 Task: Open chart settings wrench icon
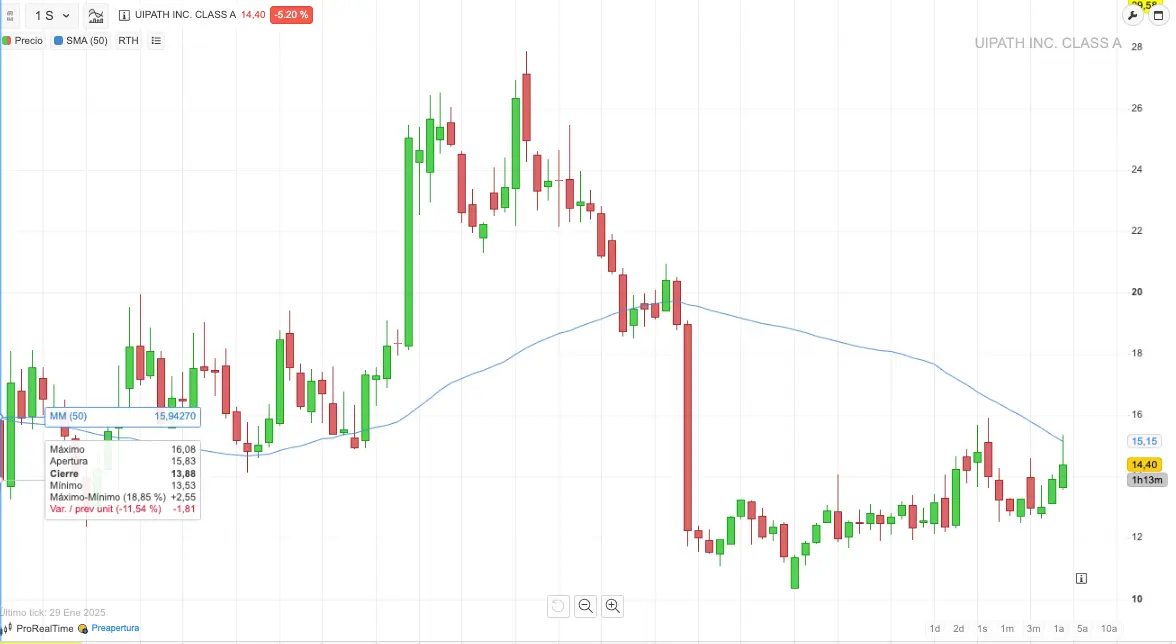coord(1134,15)
